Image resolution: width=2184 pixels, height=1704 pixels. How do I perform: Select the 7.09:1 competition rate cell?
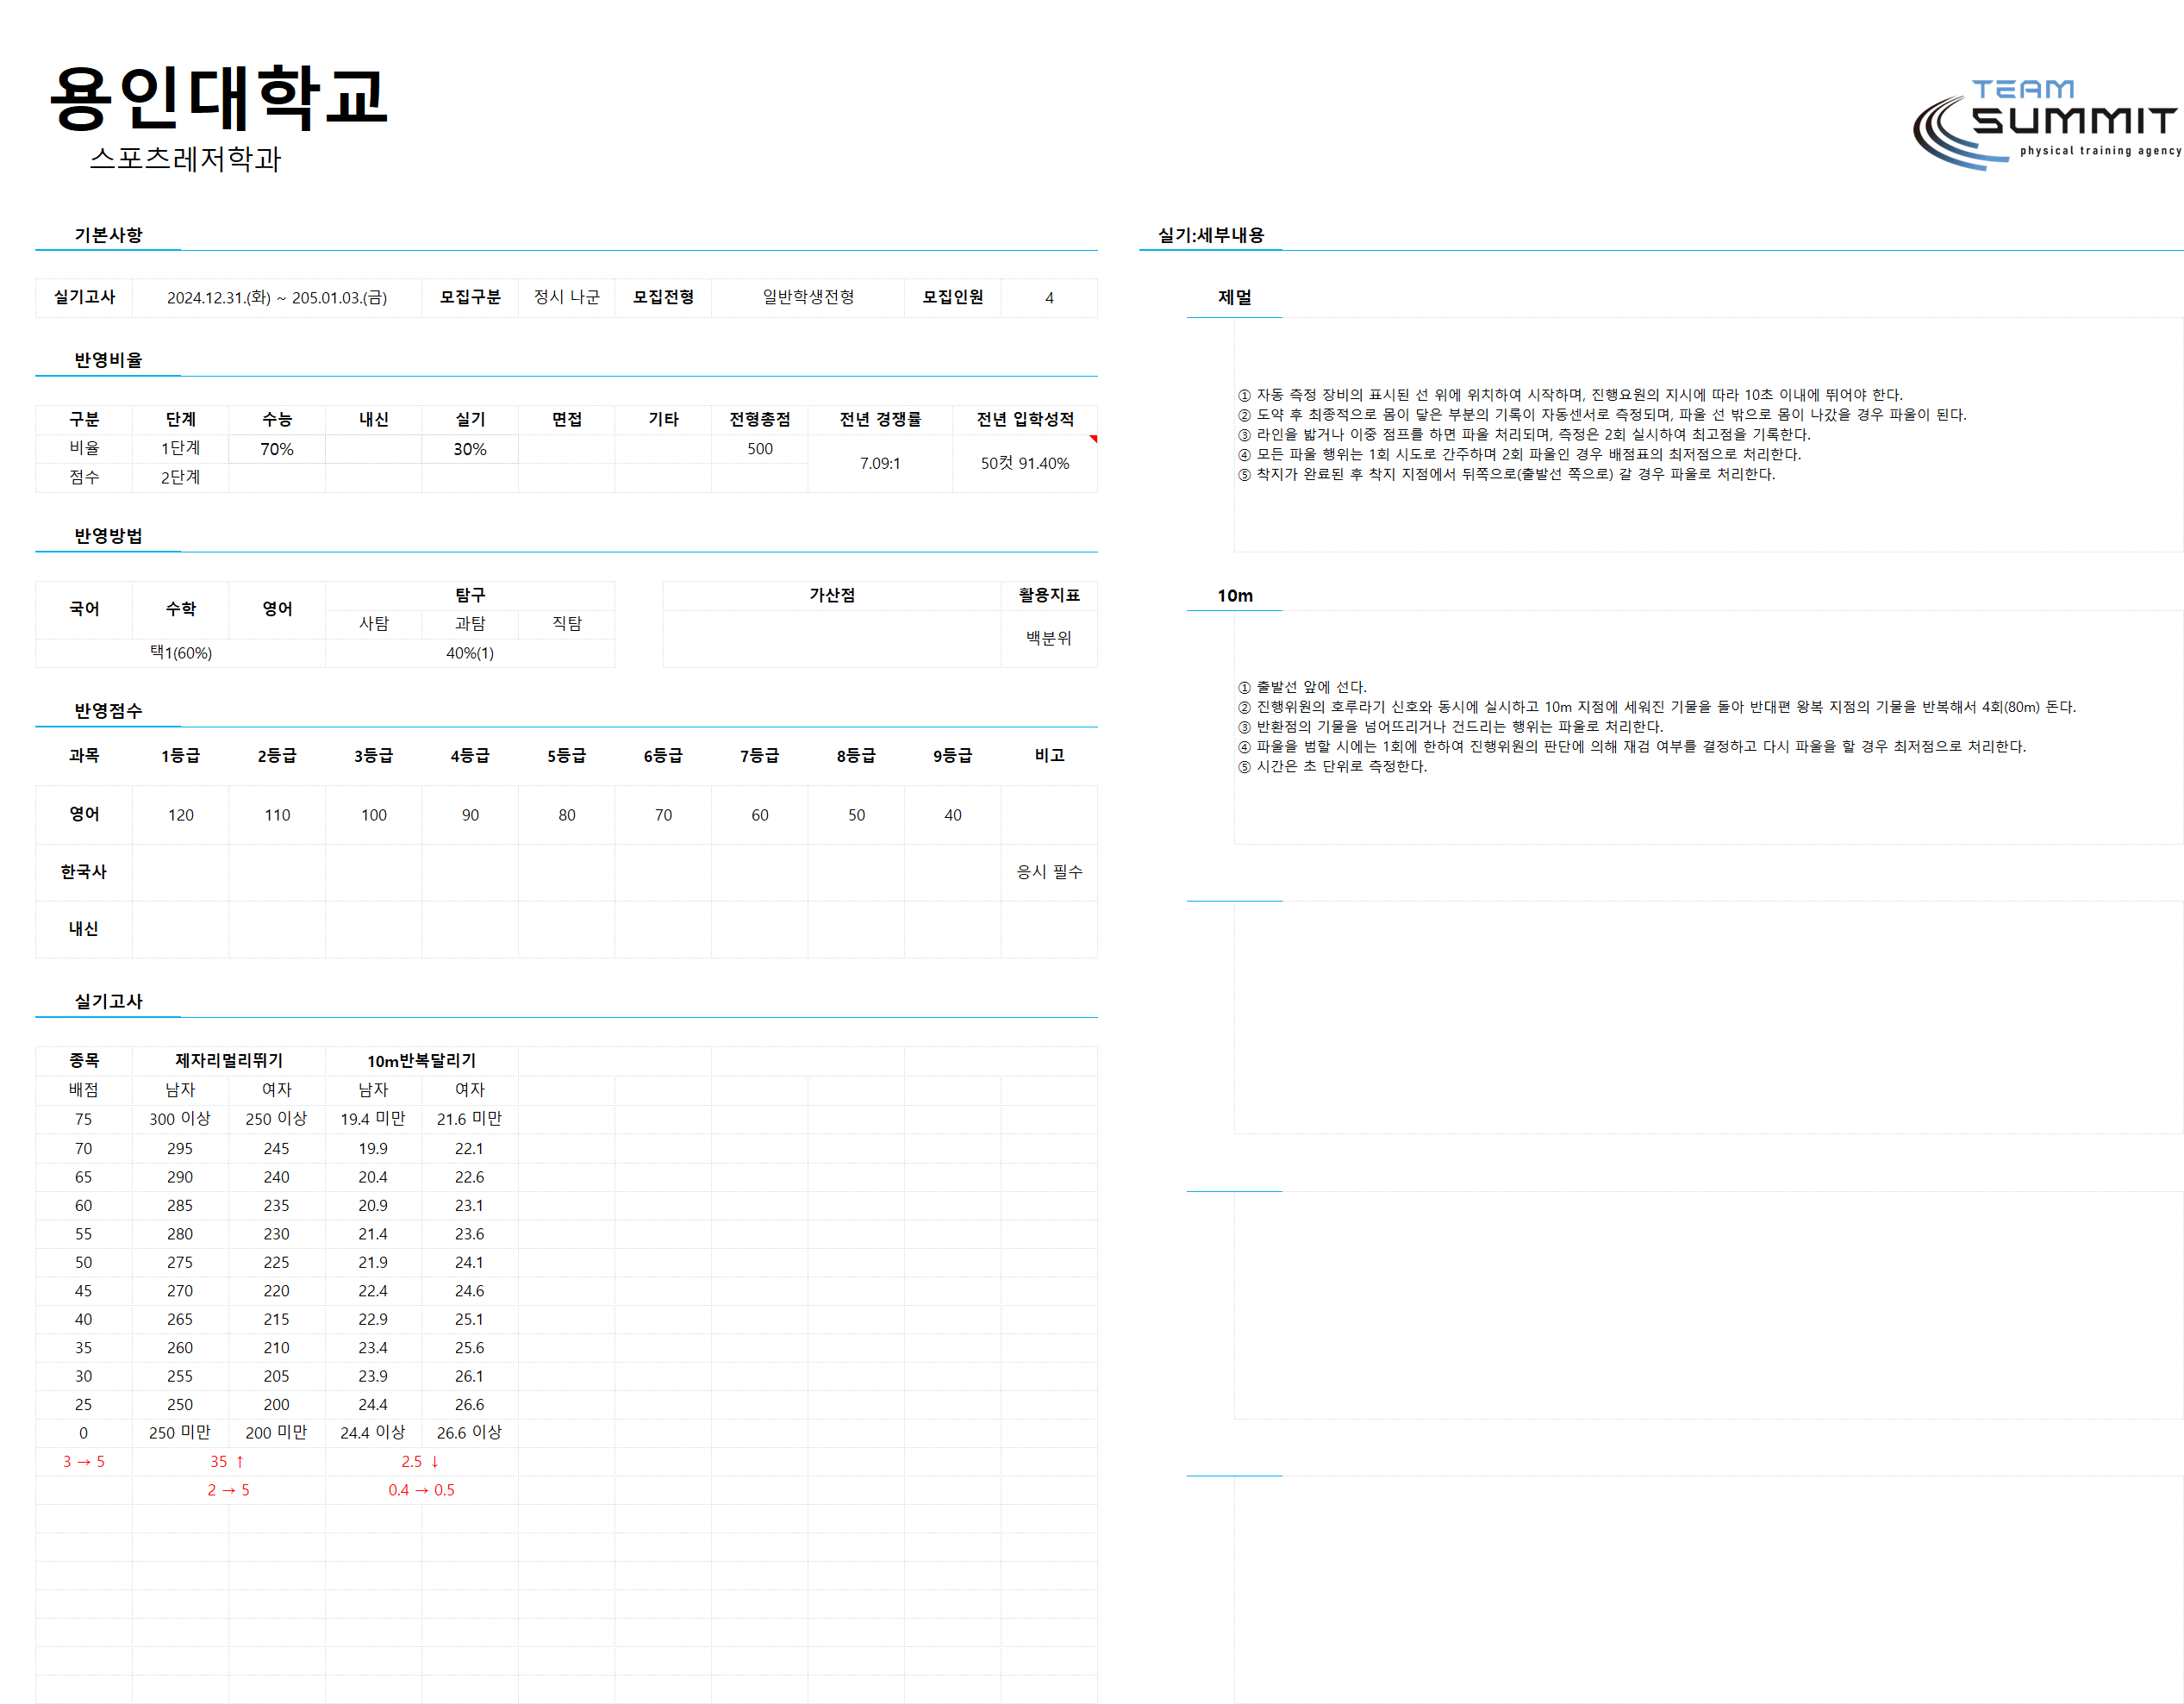tap(880, 463)
